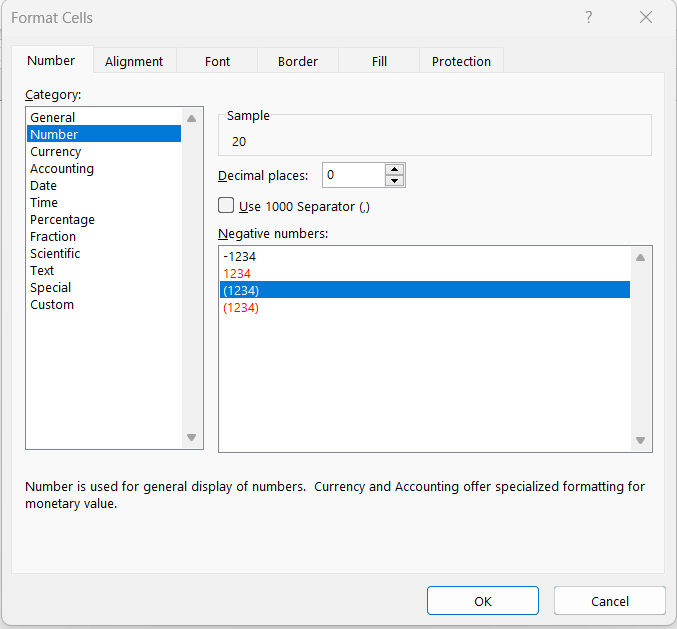The image size is (677, 629).
Task: Pick the Special category
Action: coord(104,288)
